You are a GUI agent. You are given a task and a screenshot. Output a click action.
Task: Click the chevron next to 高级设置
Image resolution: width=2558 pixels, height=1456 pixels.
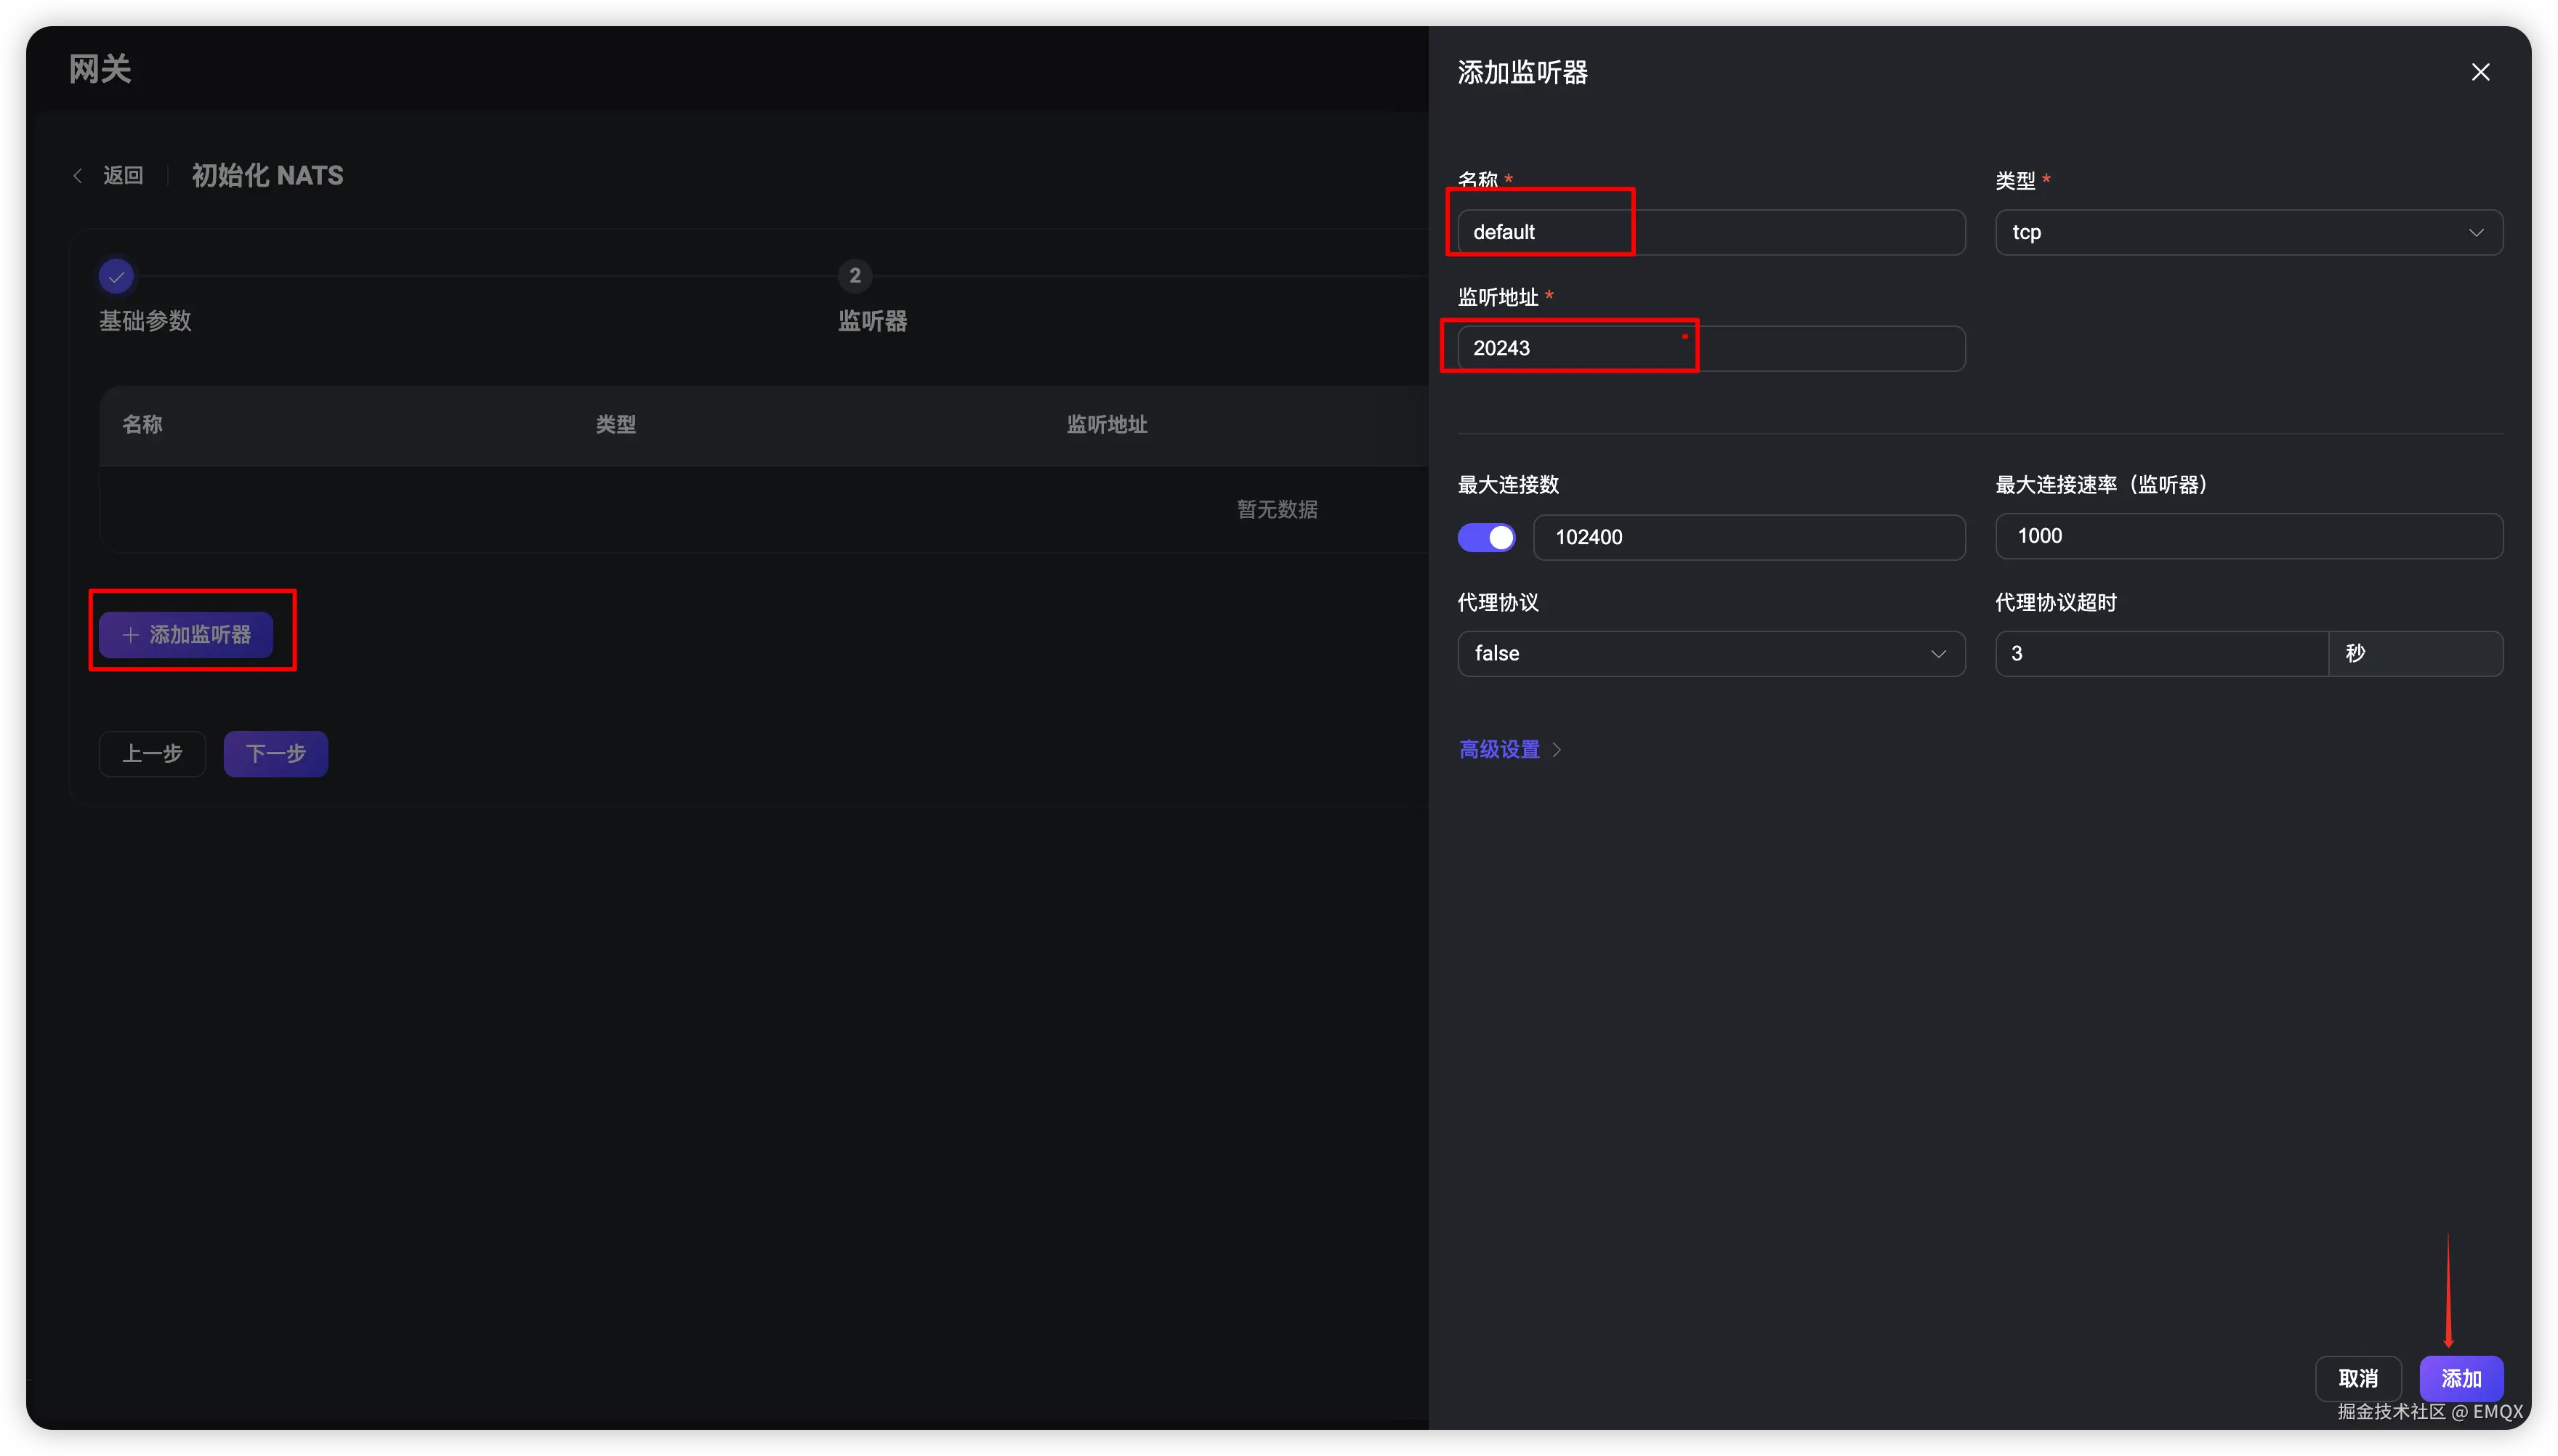pos(1557,750)
